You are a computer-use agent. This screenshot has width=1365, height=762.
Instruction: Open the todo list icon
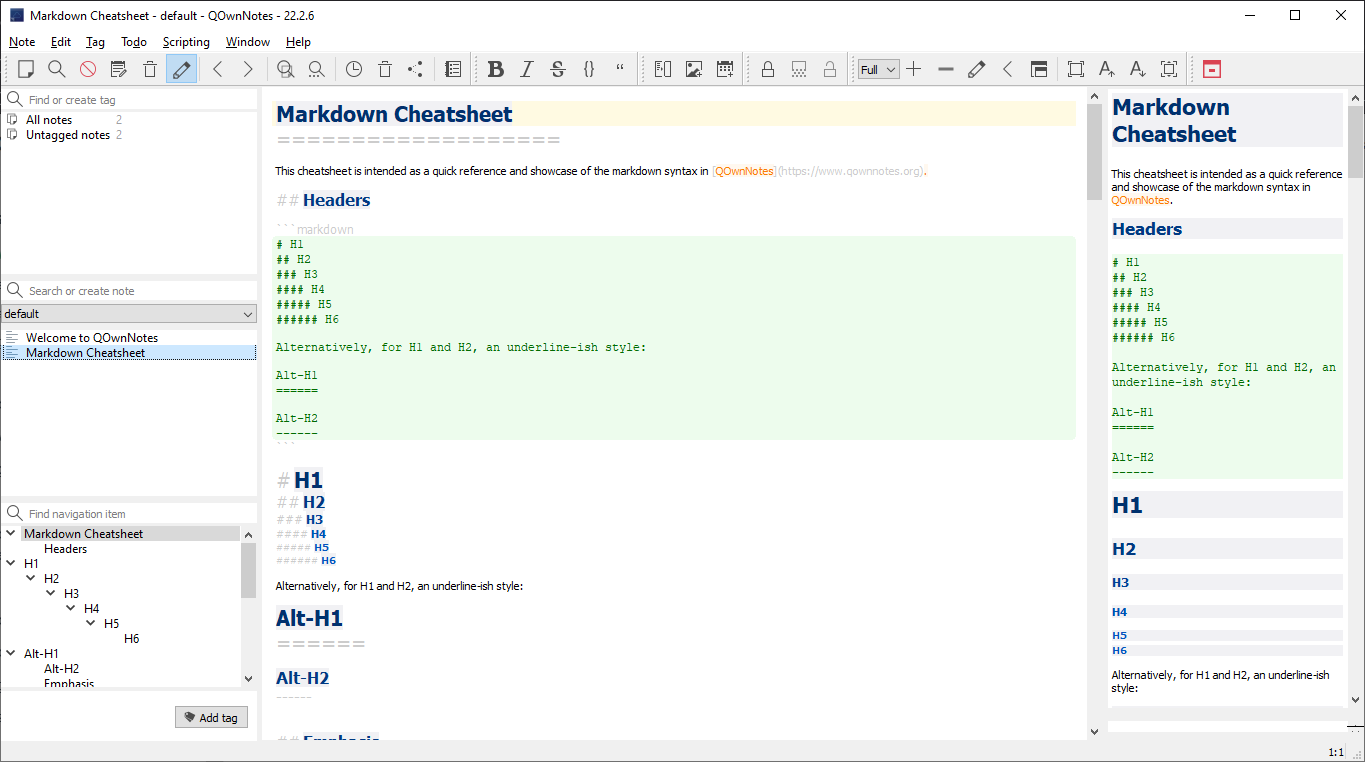(x=453, y=69)
